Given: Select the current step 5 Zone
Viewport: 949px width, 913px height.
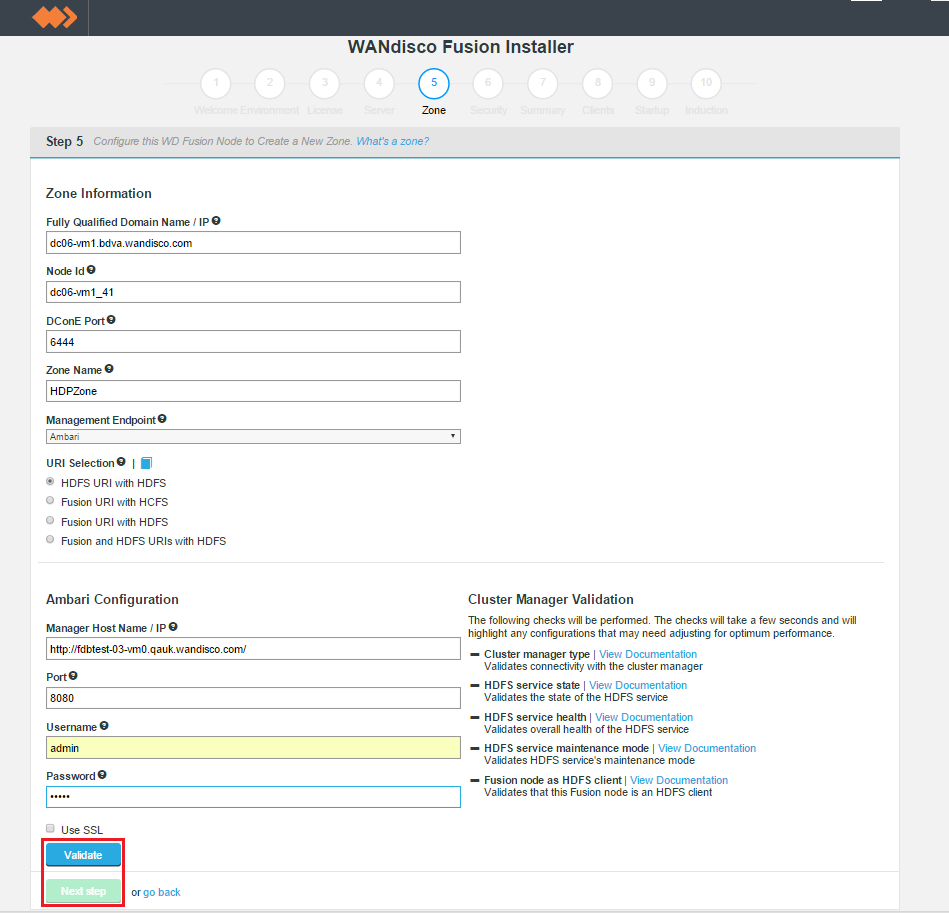Looking at the screenshot, I should click(x=433, y=83).
